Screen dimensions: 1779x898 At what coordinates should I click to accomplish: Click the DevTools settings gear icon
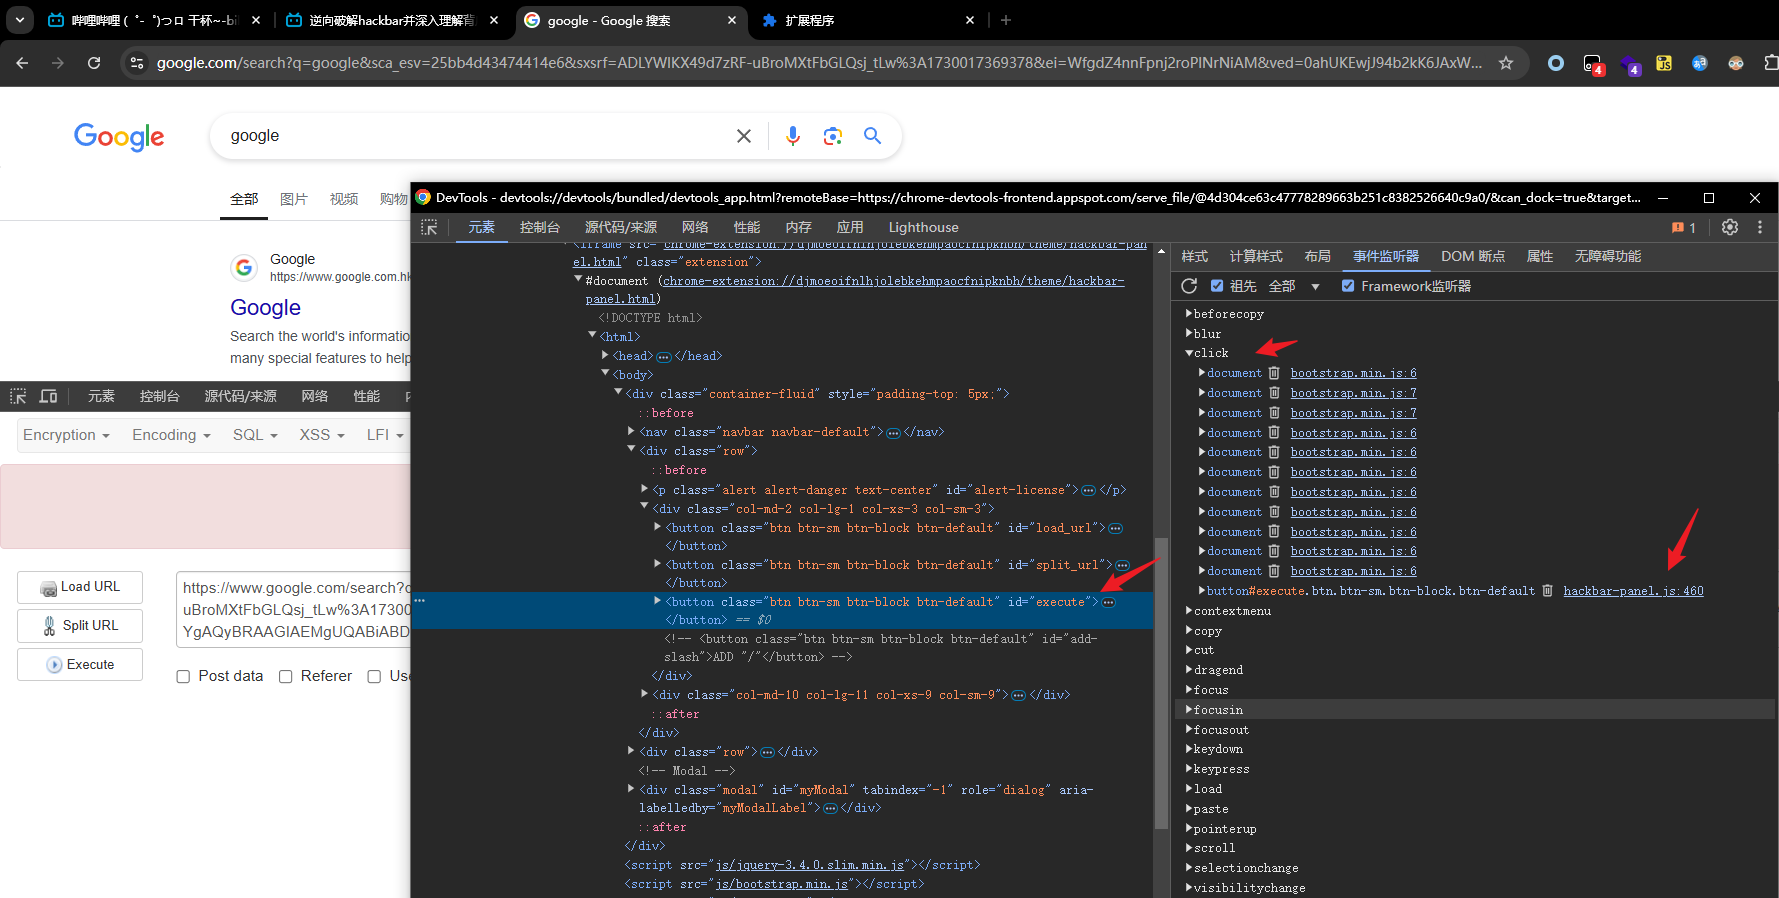[1729, 227]
